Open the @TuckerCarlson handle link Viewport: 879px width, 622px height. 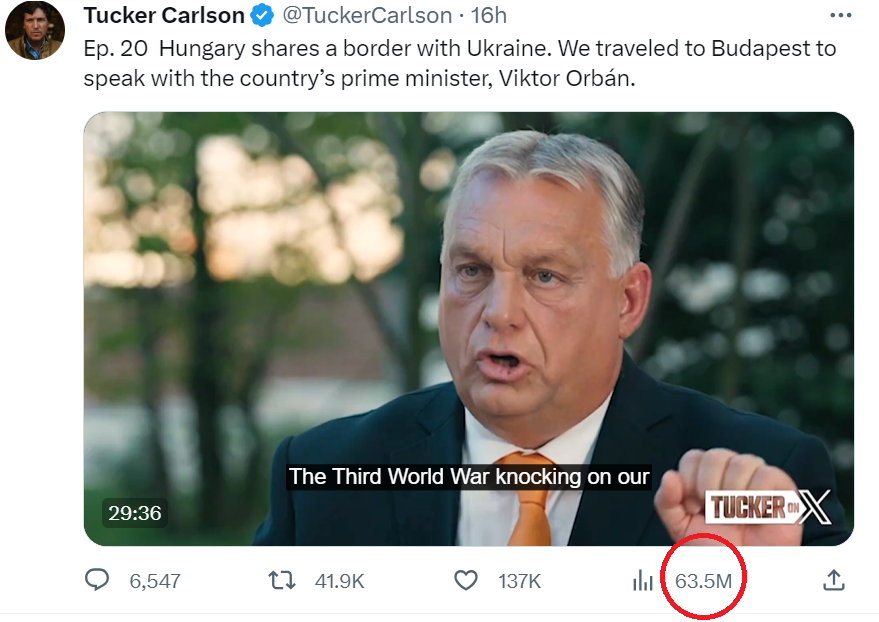point(367,16)
